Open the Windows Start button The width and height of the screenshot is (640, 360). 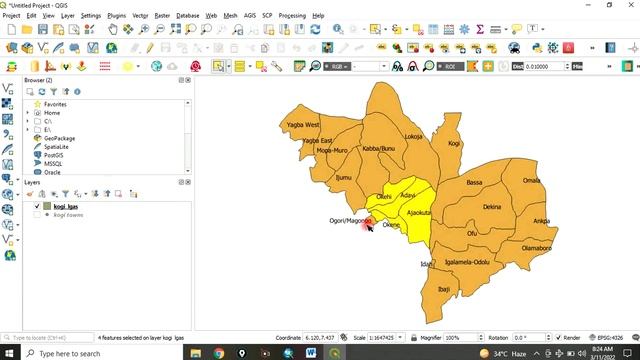click(9, 353)
